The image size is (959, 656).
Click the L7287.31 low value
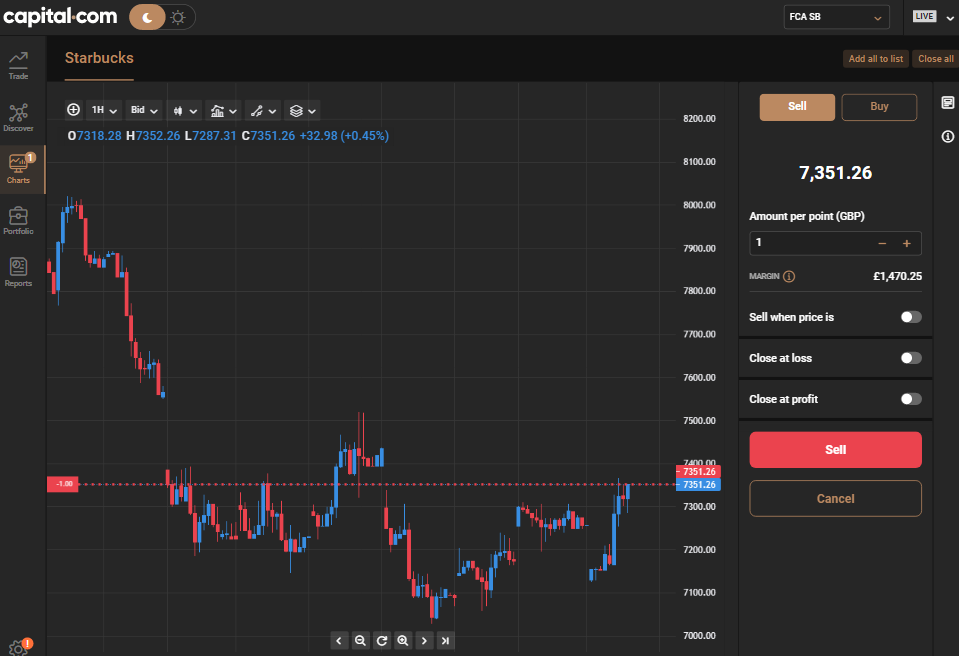pos(210,136)
